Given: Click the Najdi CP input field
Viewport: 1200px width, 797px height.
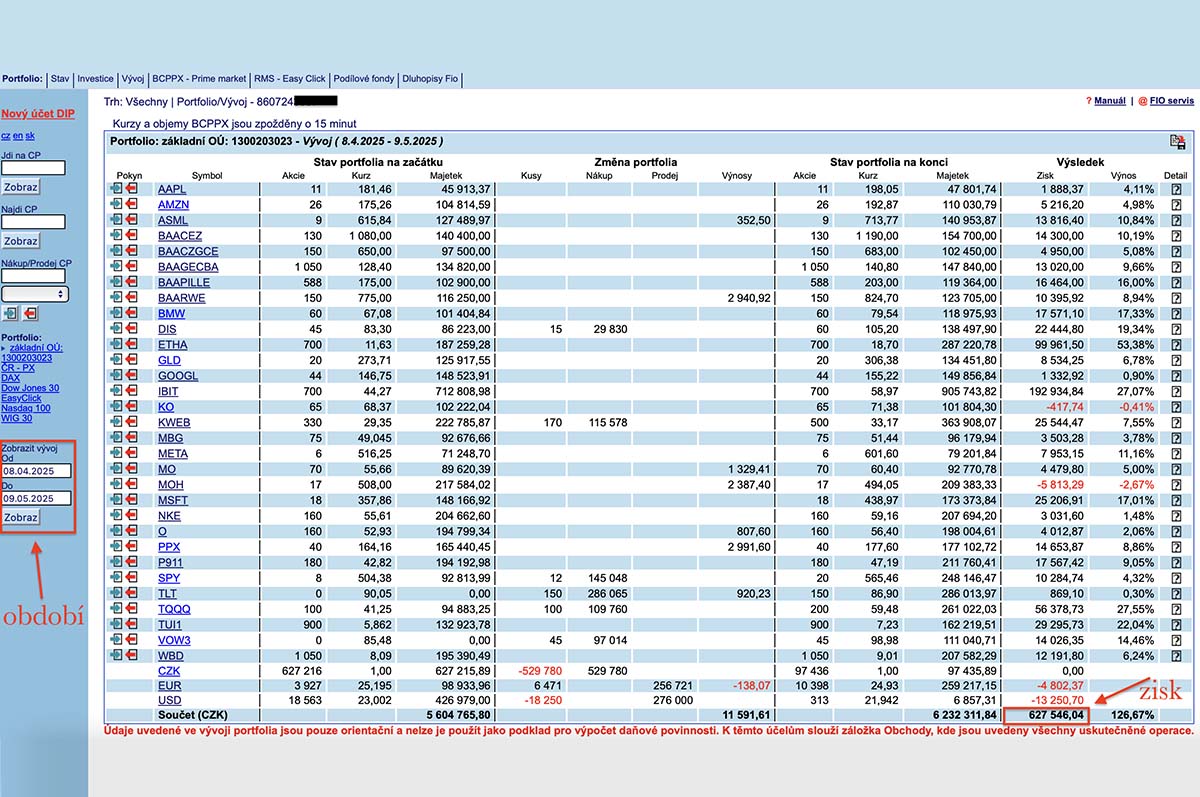Looking at the screenshot, I should [34, 222].
